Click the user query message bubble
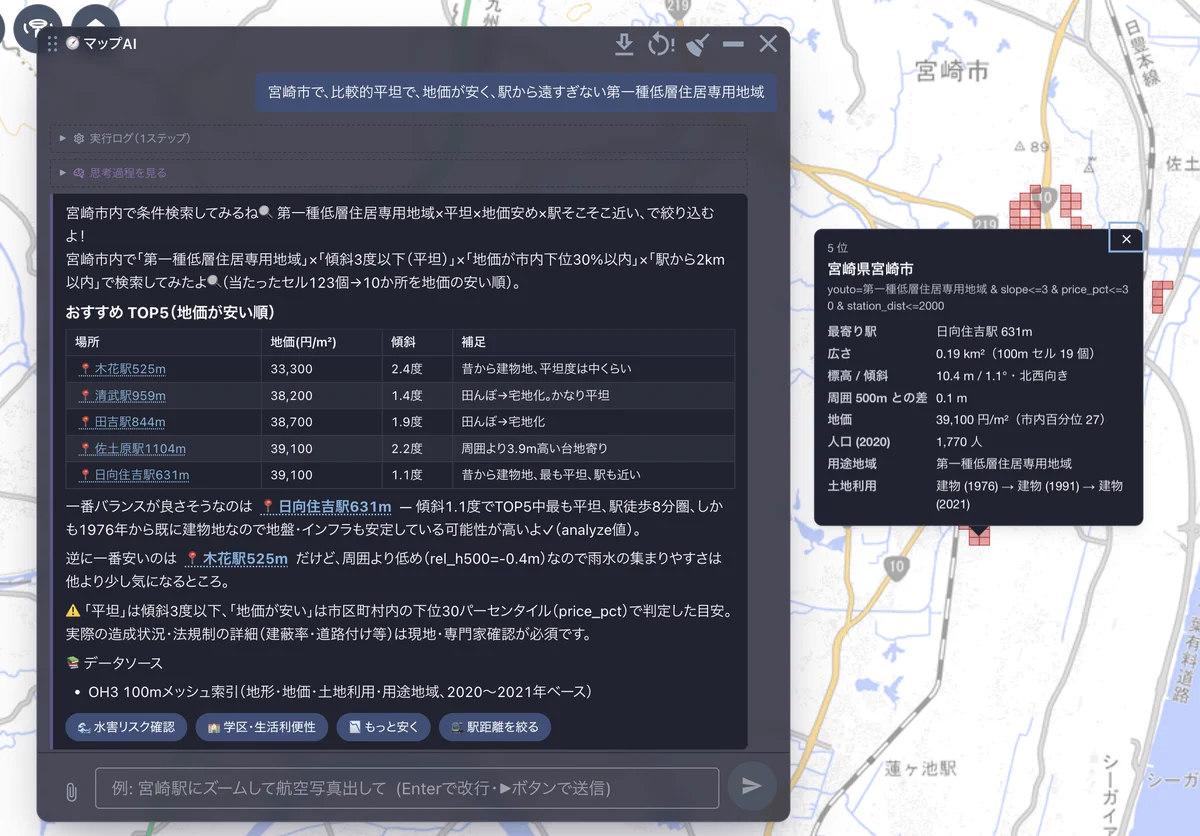Viewport: 1200px width, 836px height. pos(516,92)
